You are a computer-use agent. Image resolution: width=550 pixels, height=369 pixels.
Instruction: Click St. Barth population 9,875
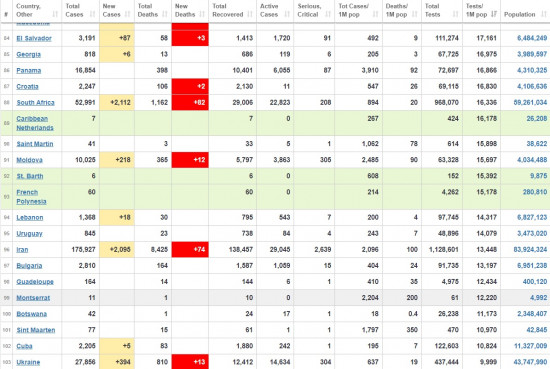538,176
